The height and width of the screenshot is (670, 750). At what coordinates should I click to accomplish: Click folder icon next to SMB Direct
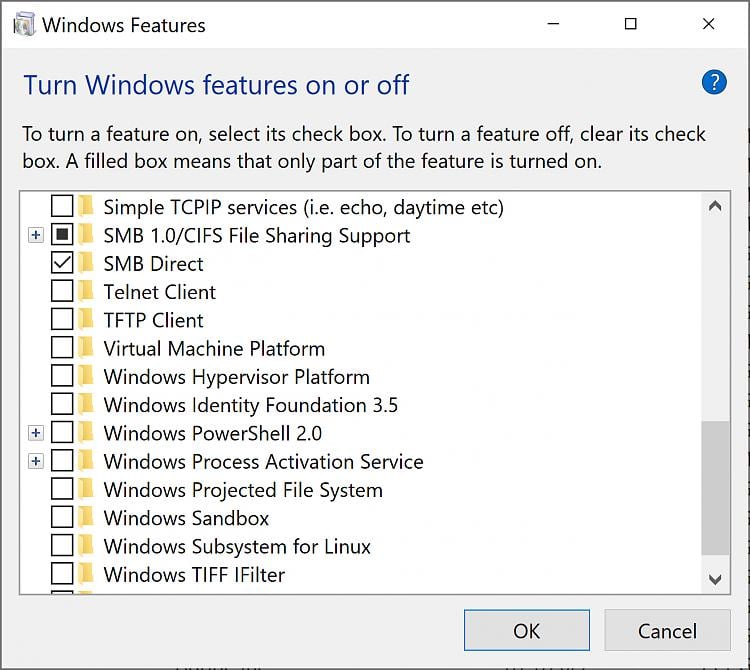[x=86, y=264]
